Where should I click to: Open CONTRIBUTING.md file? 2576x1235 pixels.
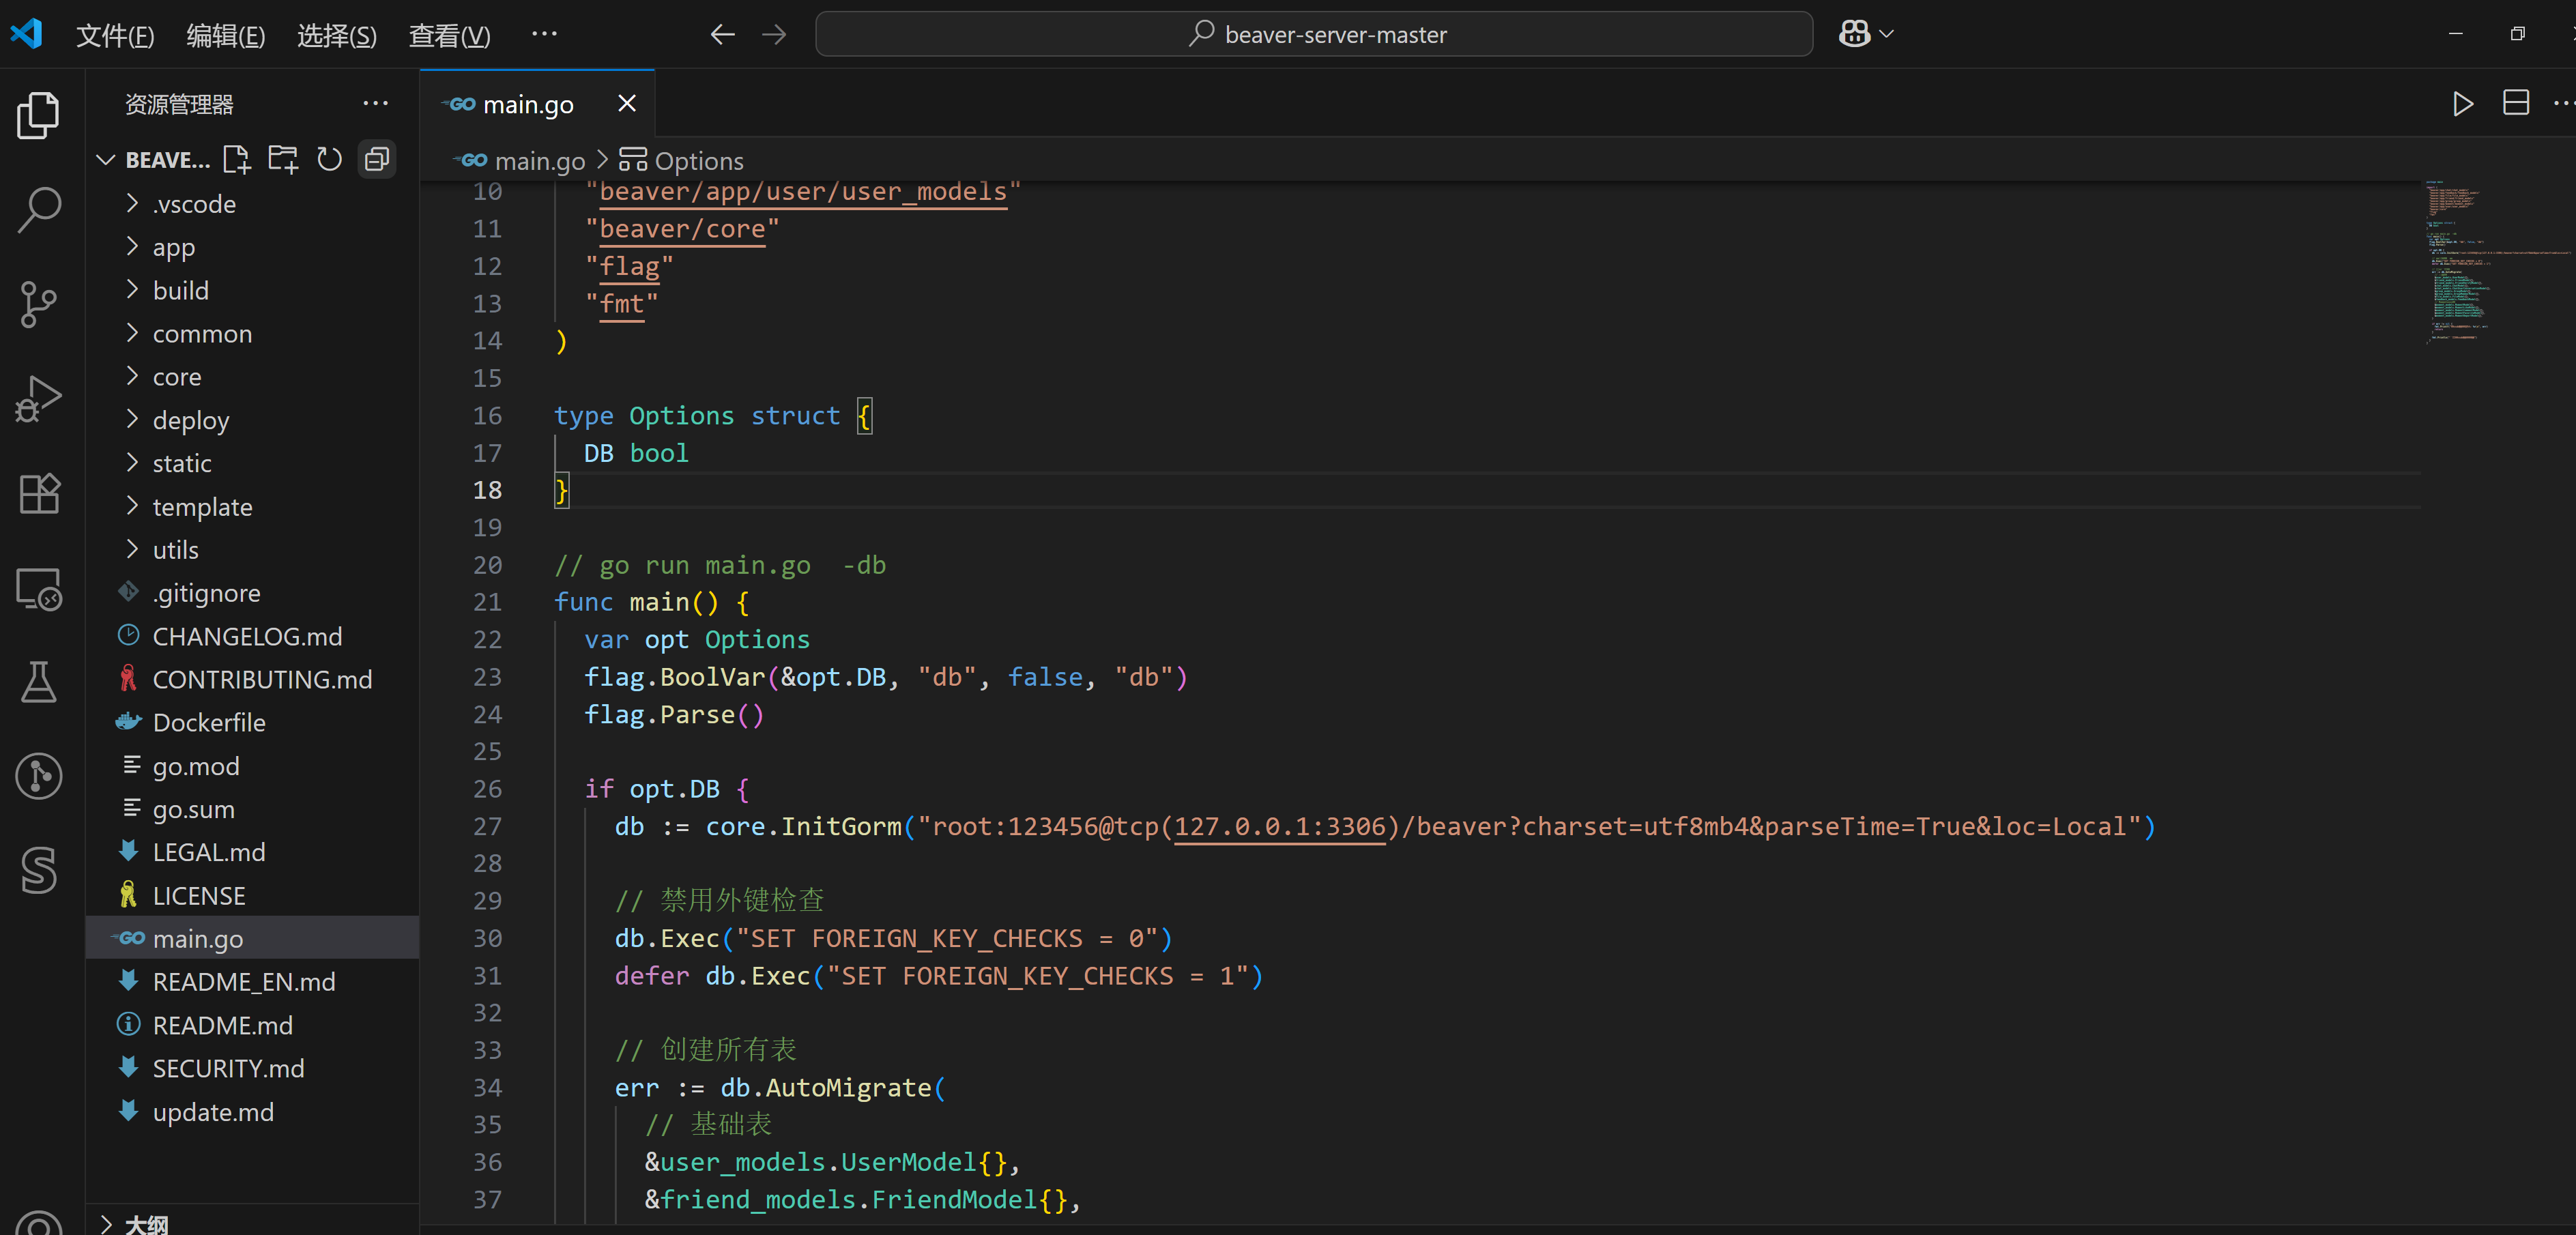(252, 679)
